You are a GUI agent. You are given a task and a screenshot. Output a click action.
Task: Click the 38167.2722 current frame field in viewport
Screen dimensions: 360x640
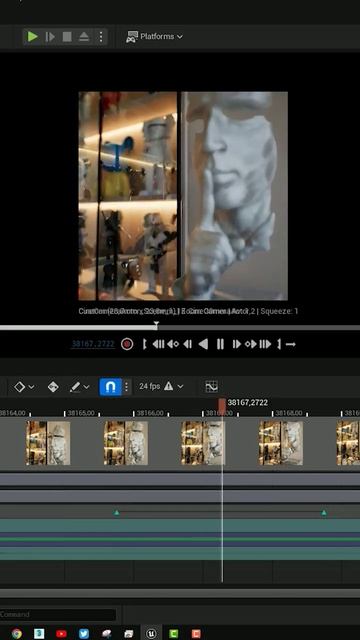click(x=93, y=344)
